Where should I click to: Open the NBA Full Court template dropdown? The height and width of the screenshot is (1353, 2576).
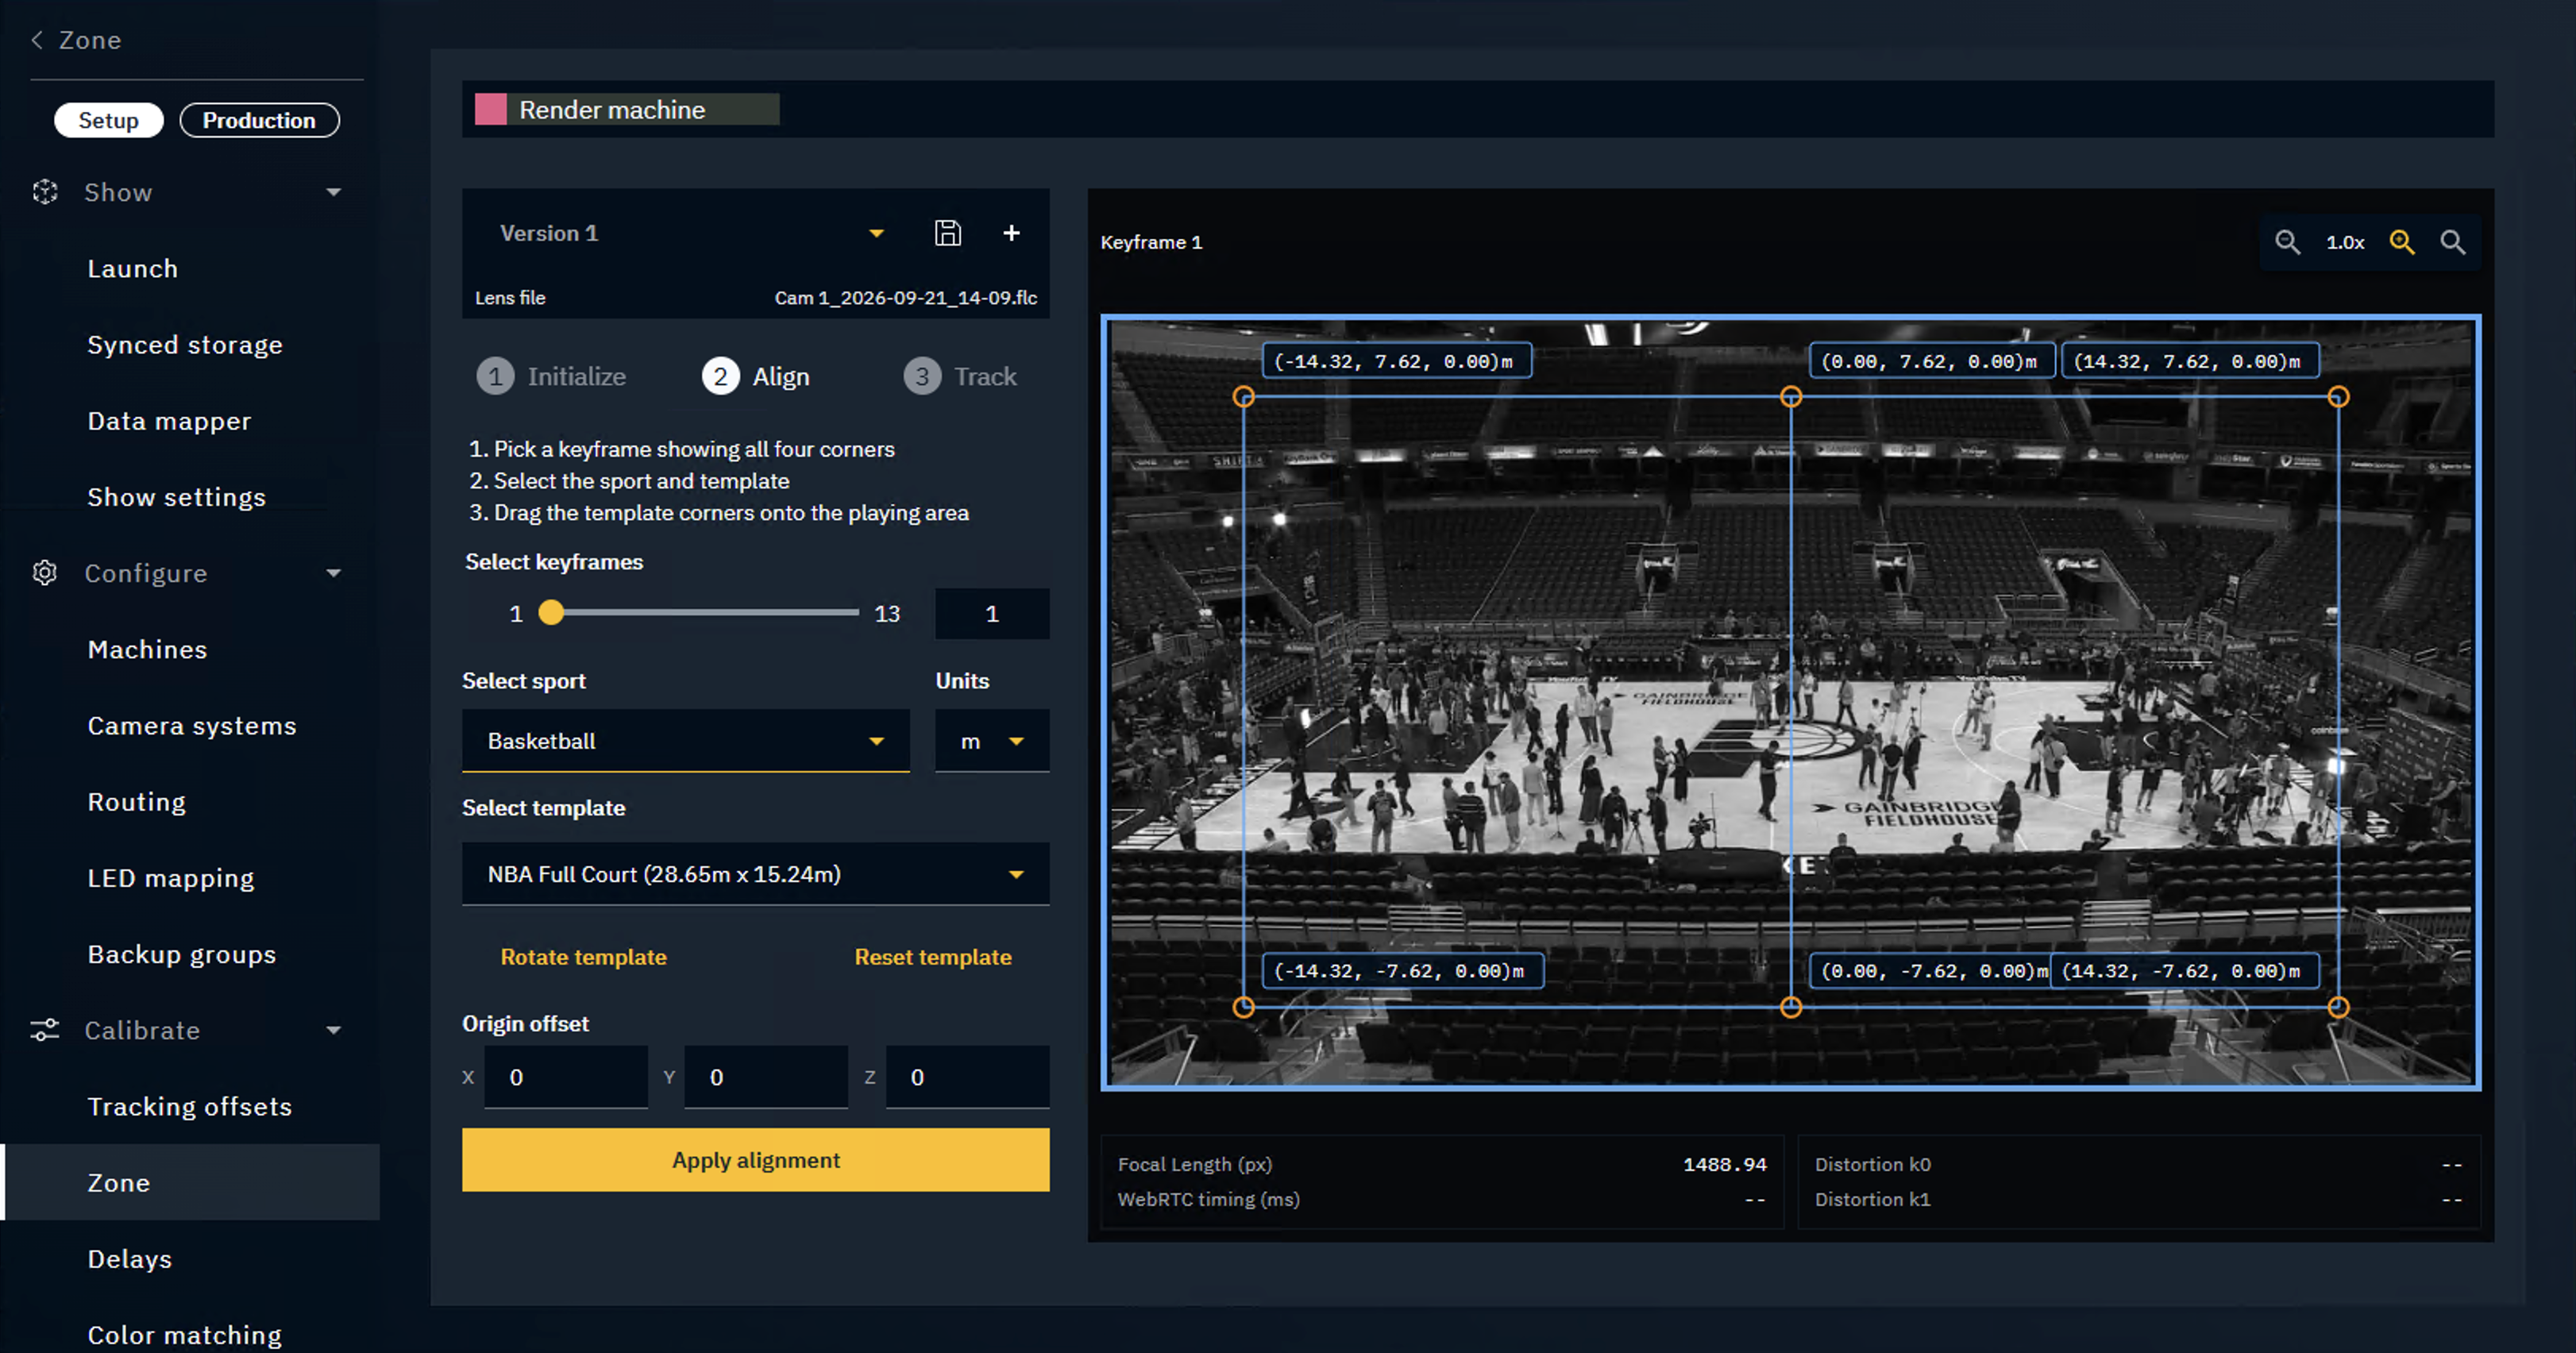coord(756,874)
